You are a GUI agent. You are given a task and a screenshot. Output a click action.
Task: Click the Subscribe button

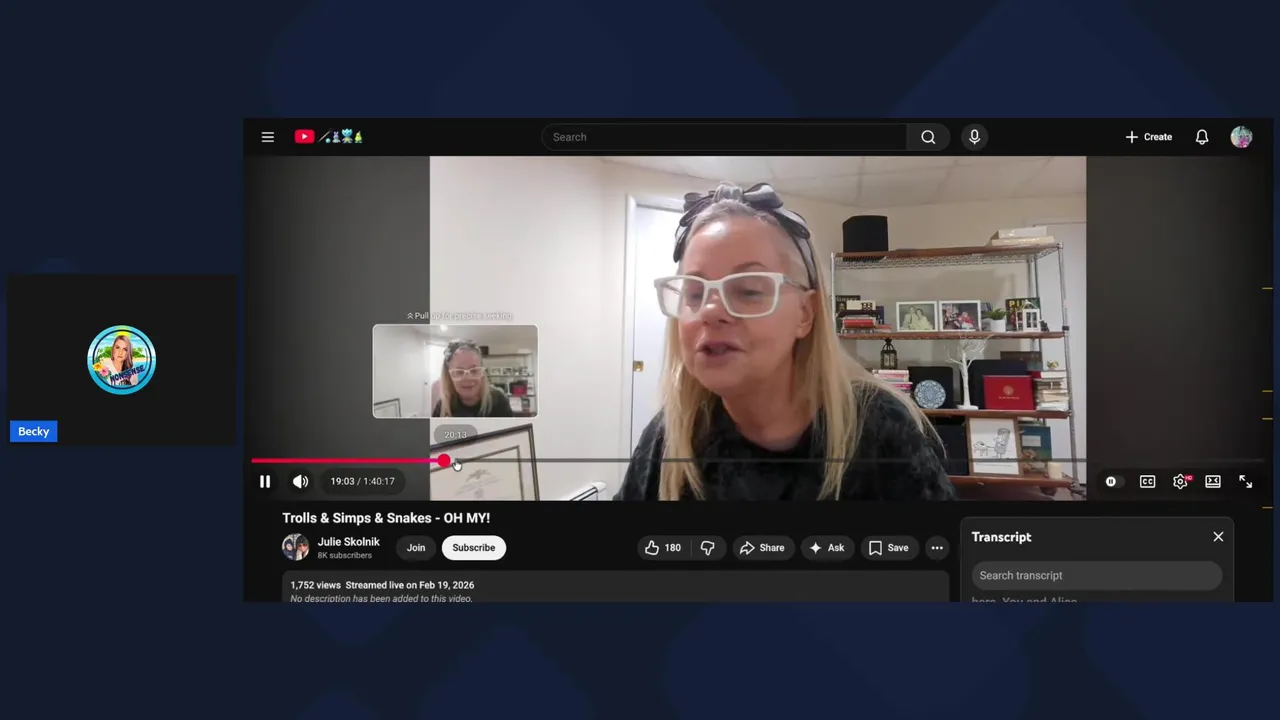point(474,547)
